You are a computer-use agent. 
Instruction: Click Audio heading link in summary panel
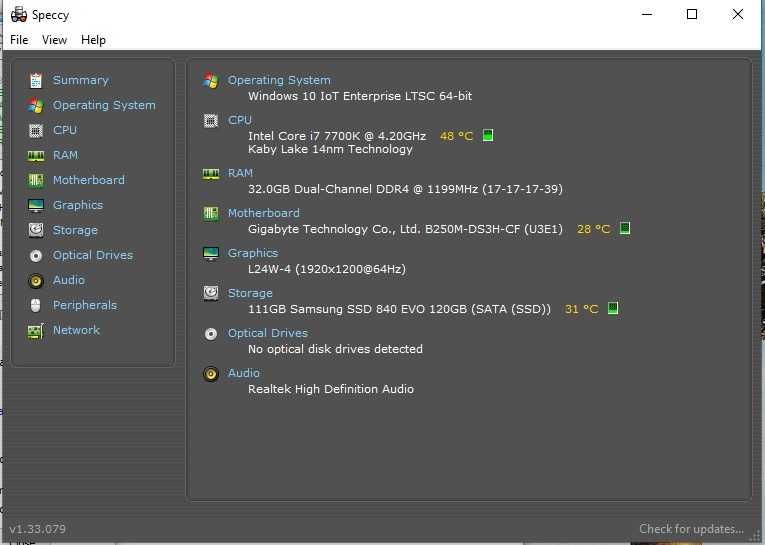[x=243, y=373]
